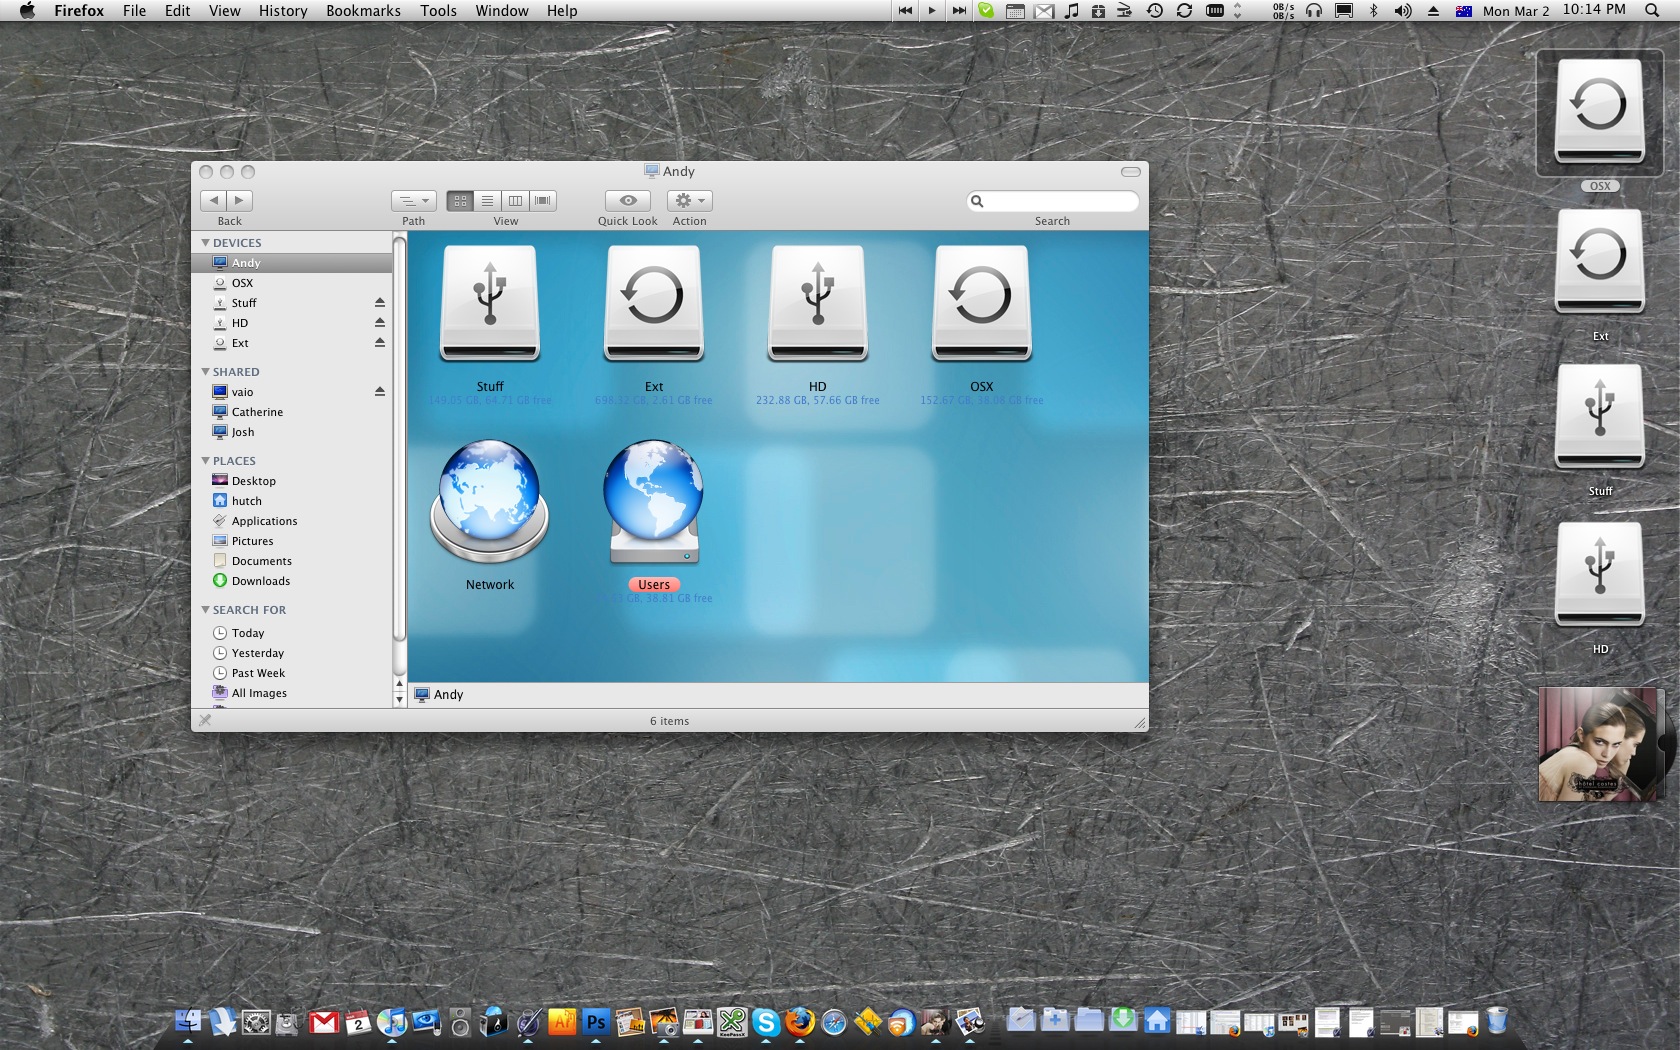Open the HD USB drive in Finder window
1680x1050 pixels.
[818, 304]
